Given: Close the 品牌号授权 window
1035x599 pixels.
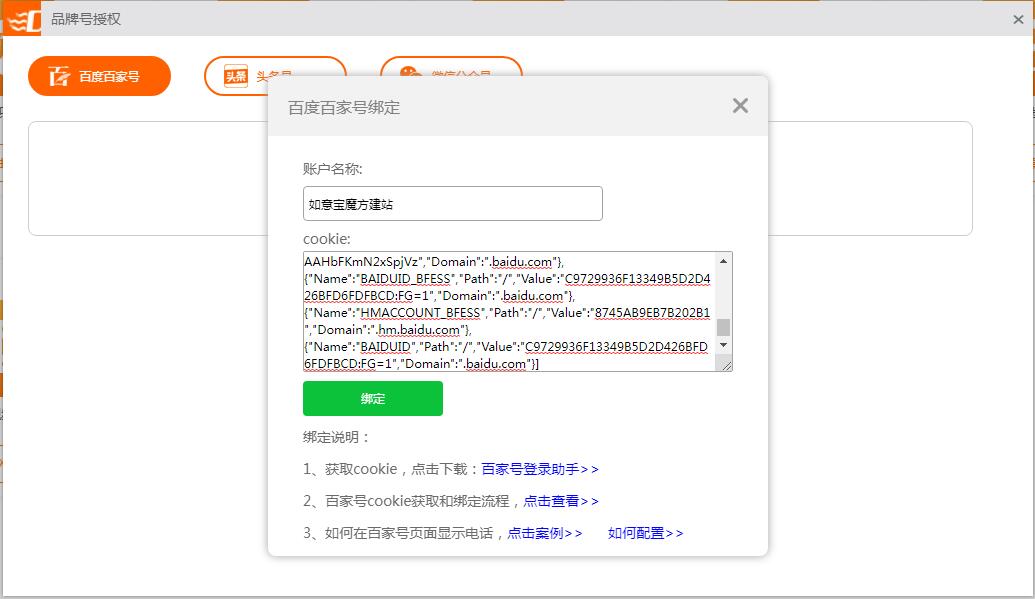Looking at the screenshot, I should (x=1018, y=19).
